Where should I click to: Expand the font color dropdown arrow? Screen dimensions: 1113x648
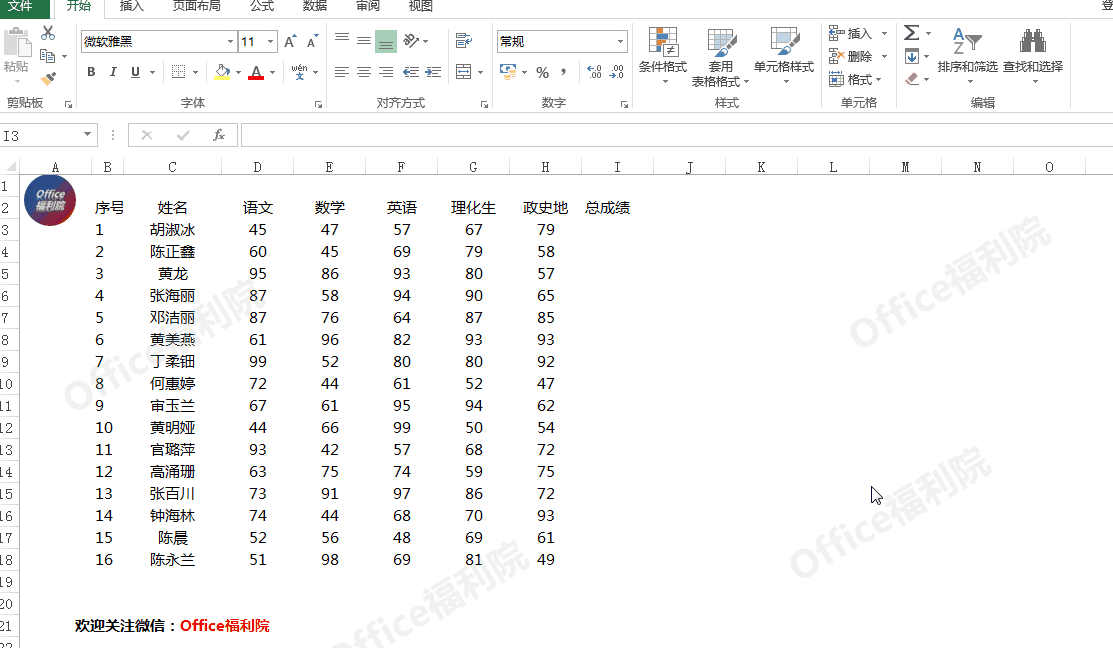pos(272,72)
